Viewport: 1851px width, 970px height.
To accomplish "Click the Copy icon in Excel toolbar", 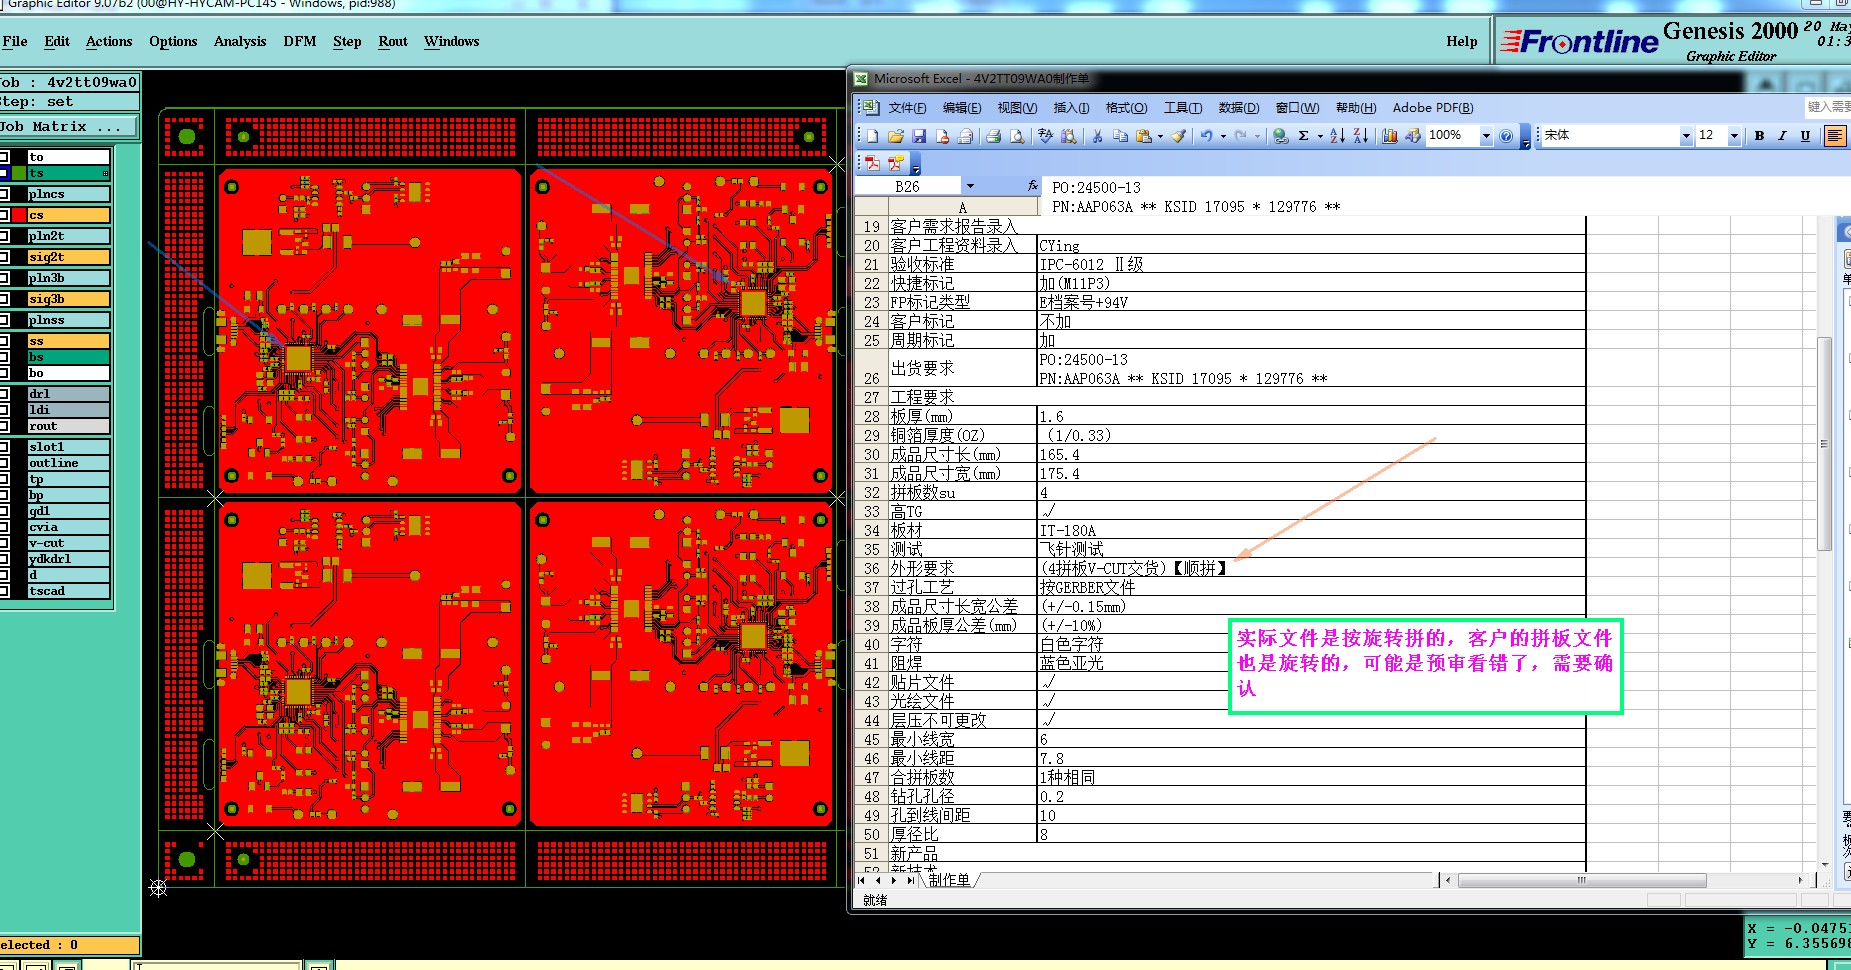I will pyautogui.click(x=1120, y=136).
